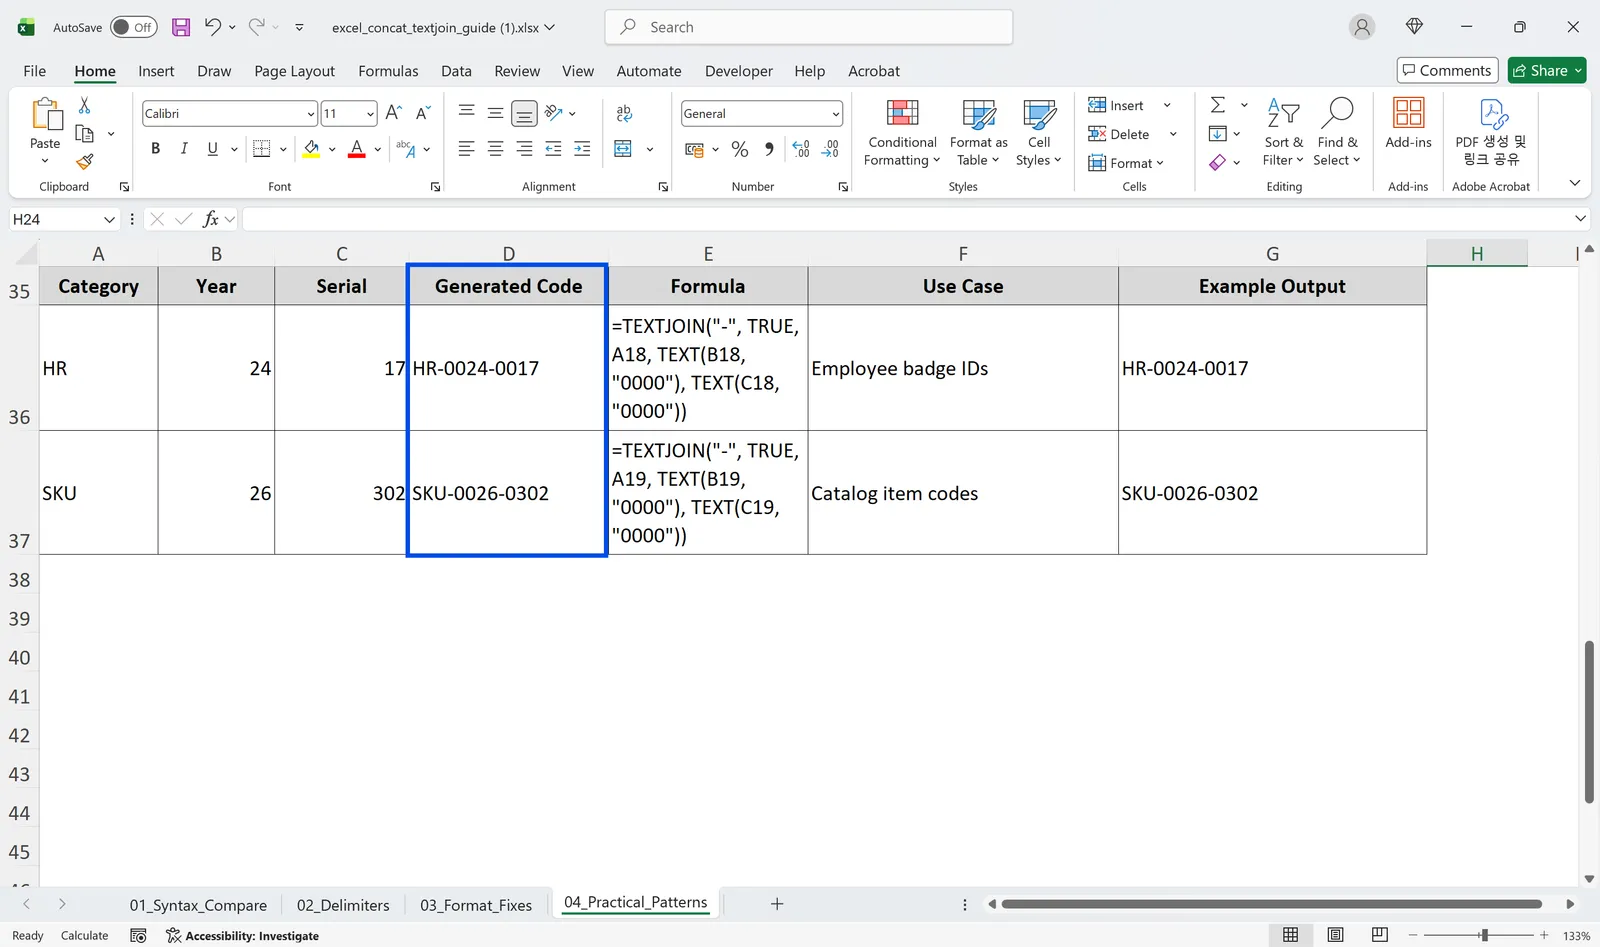Toggle AutoSave switch
Viewport: 1600px width, 947px height.
click(x=133, y=27)
